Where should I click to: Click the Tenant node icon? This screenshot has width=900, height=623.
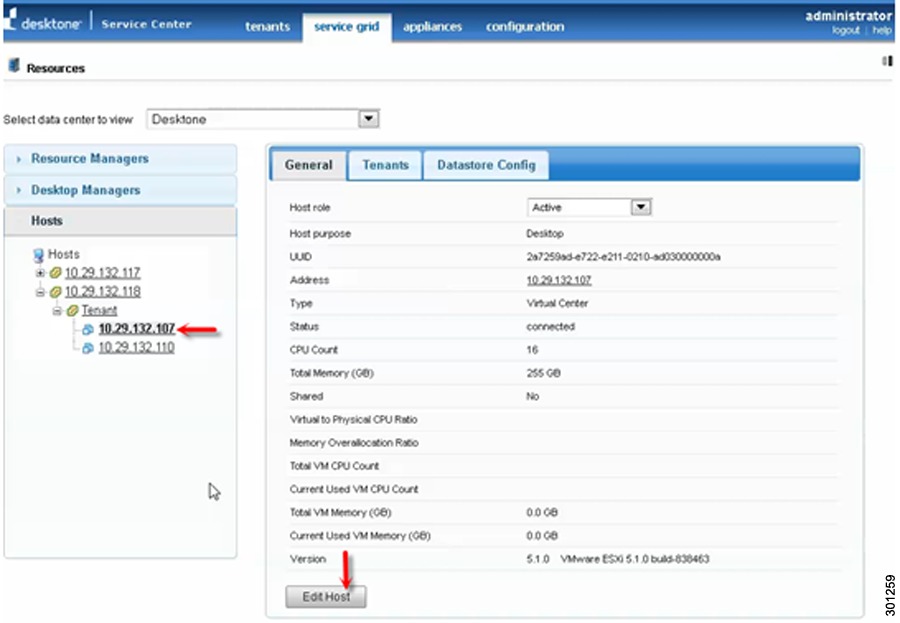(72, 311)
